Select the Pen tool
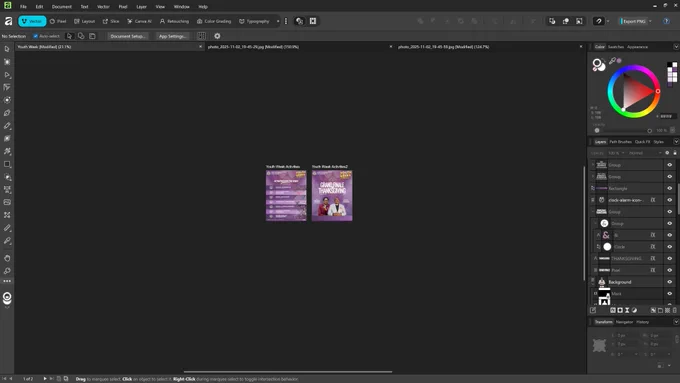680x383 pixels. (7, 113)
